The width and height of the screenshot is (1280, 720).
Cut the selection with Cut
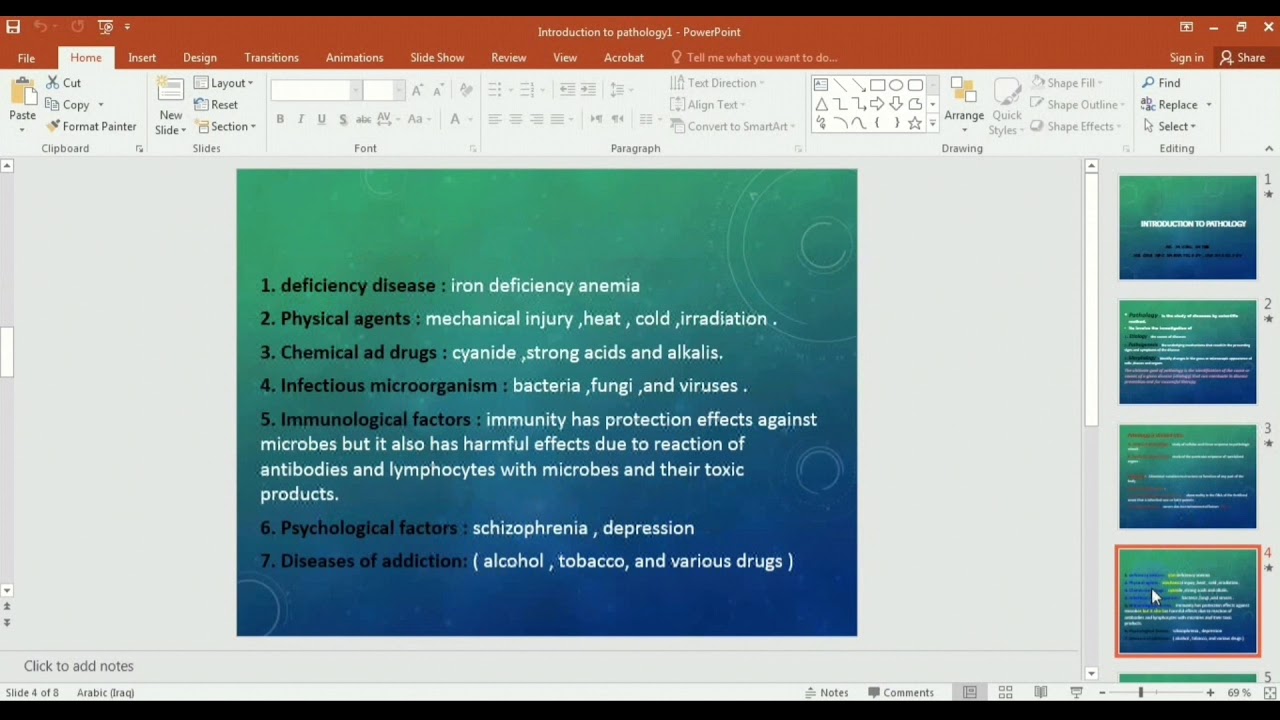click(63, 83)
